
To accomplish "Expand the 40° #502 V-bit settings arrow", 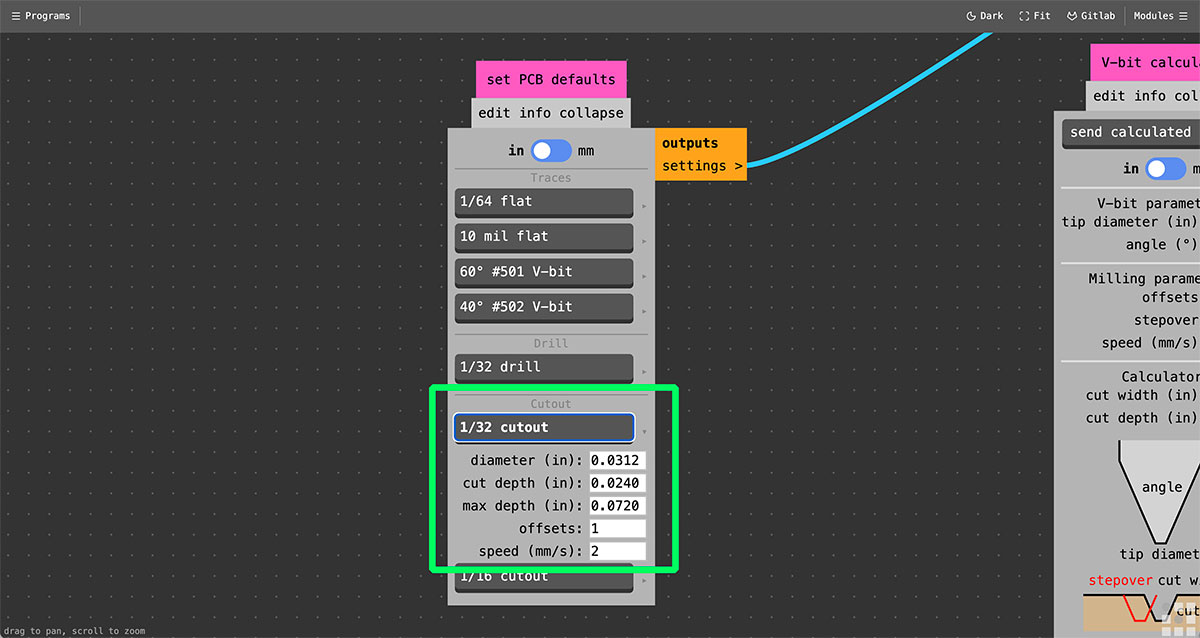I will coord(644,311).
